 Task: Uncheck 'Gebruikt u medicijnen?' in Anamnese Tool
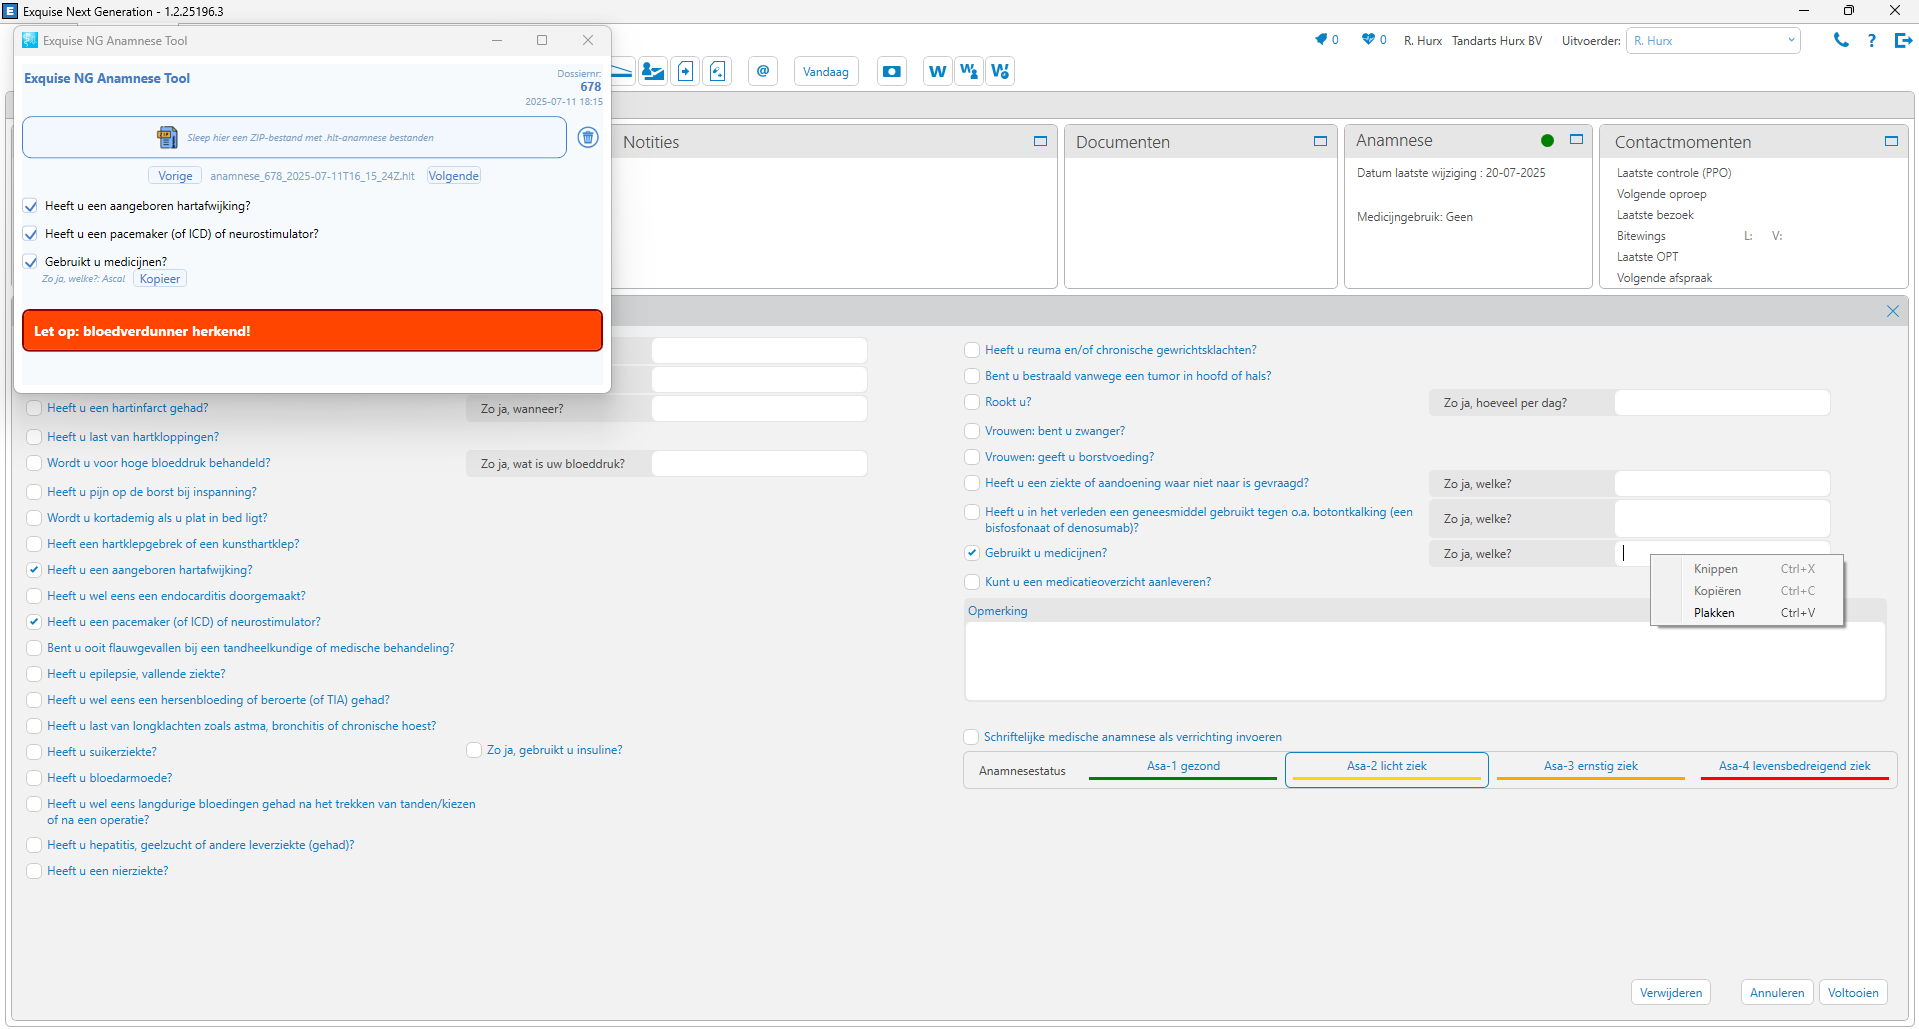click(x=31, y=262)
